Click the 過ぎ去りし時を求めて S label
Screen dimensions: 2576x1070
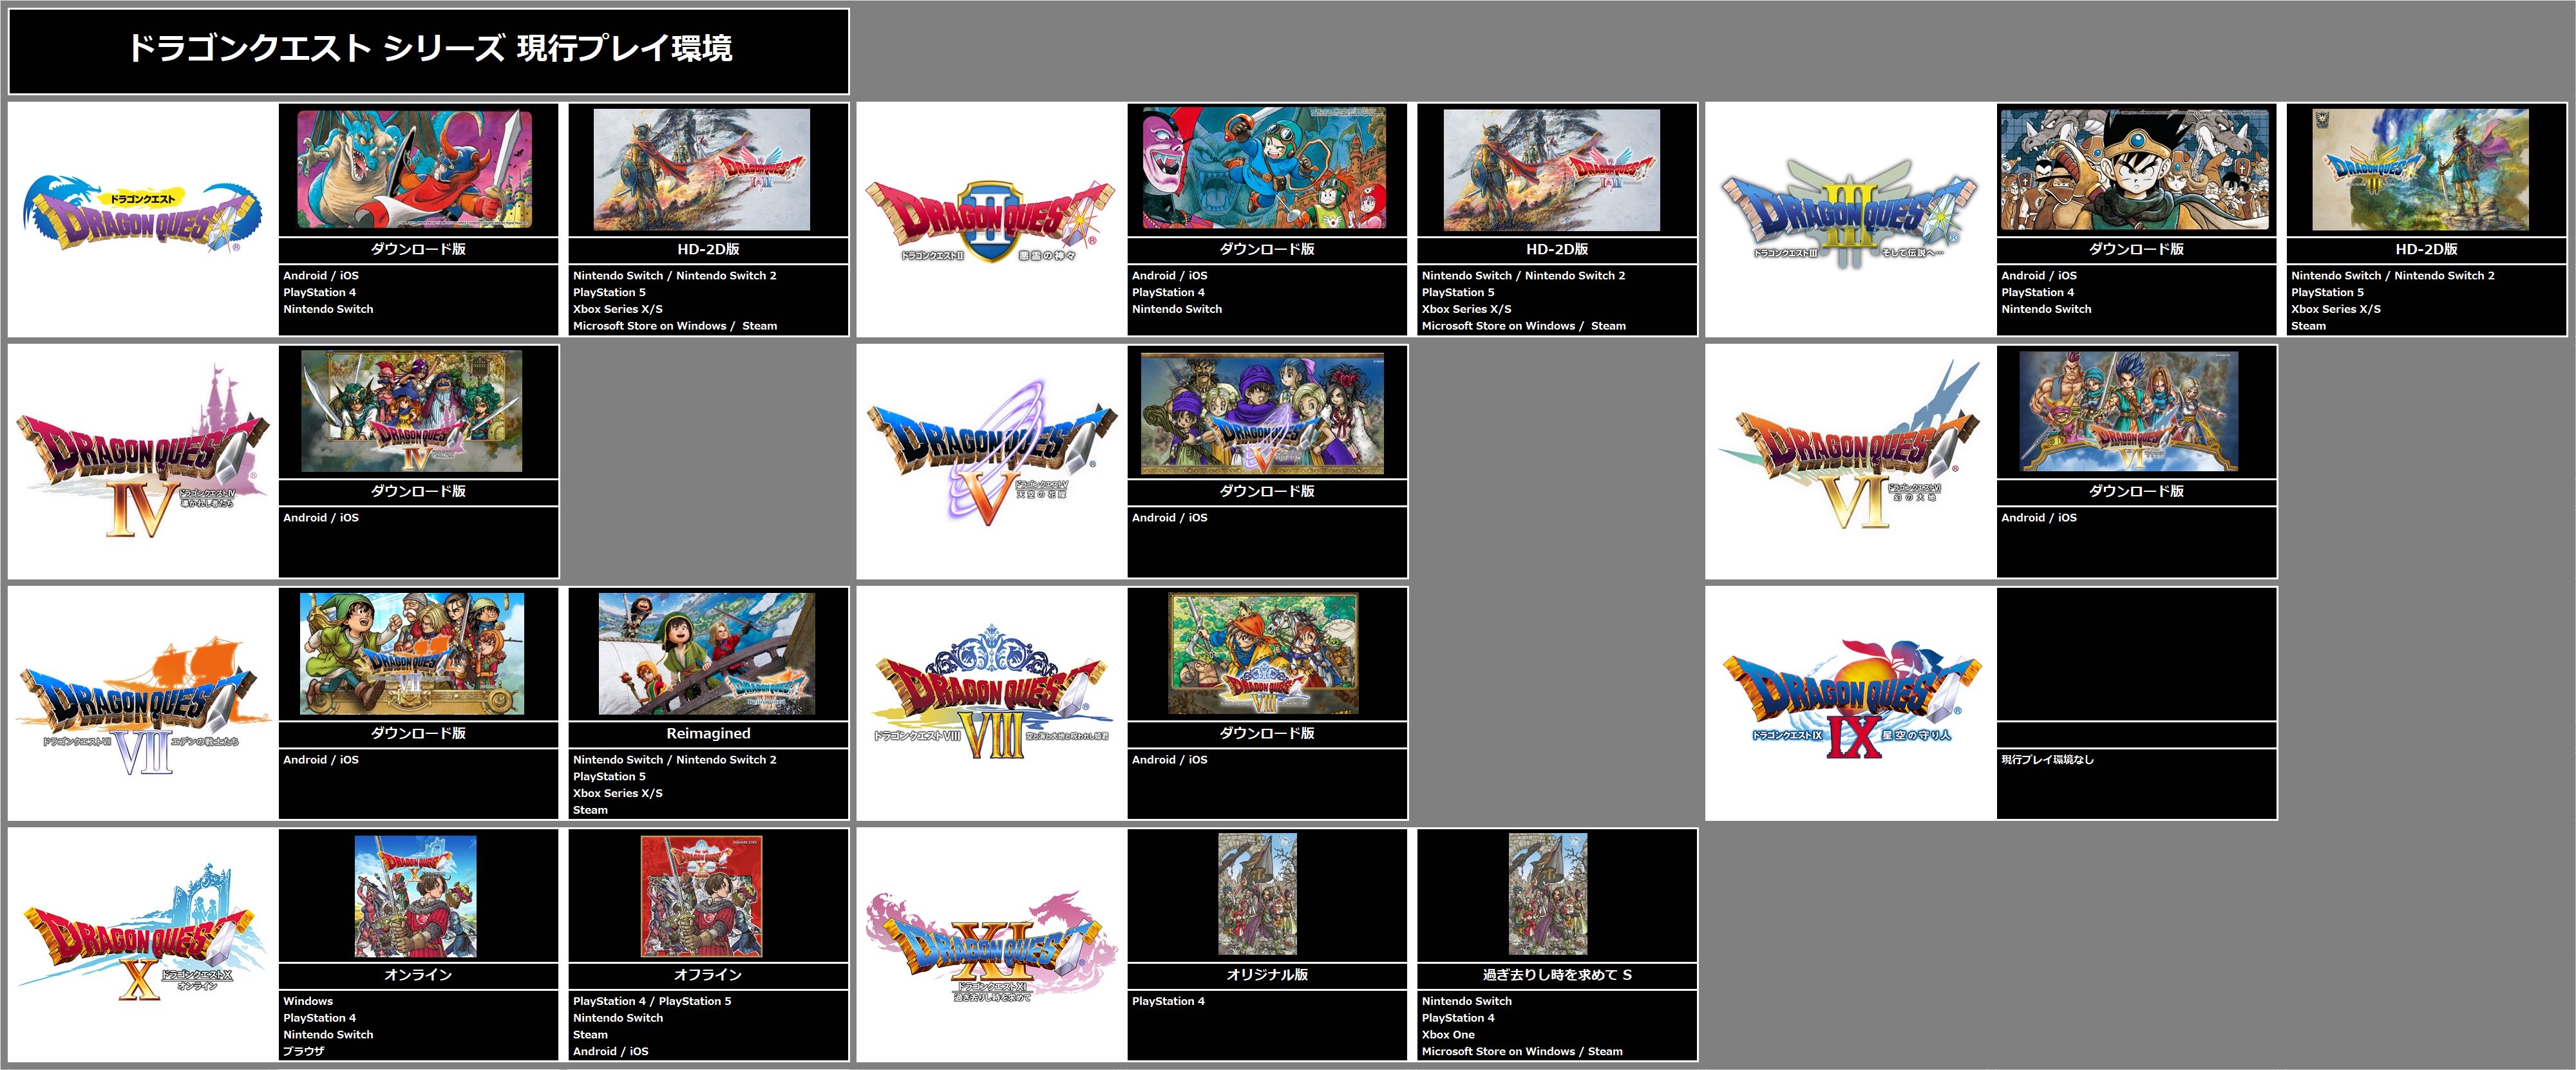[x=1556, y=975]
